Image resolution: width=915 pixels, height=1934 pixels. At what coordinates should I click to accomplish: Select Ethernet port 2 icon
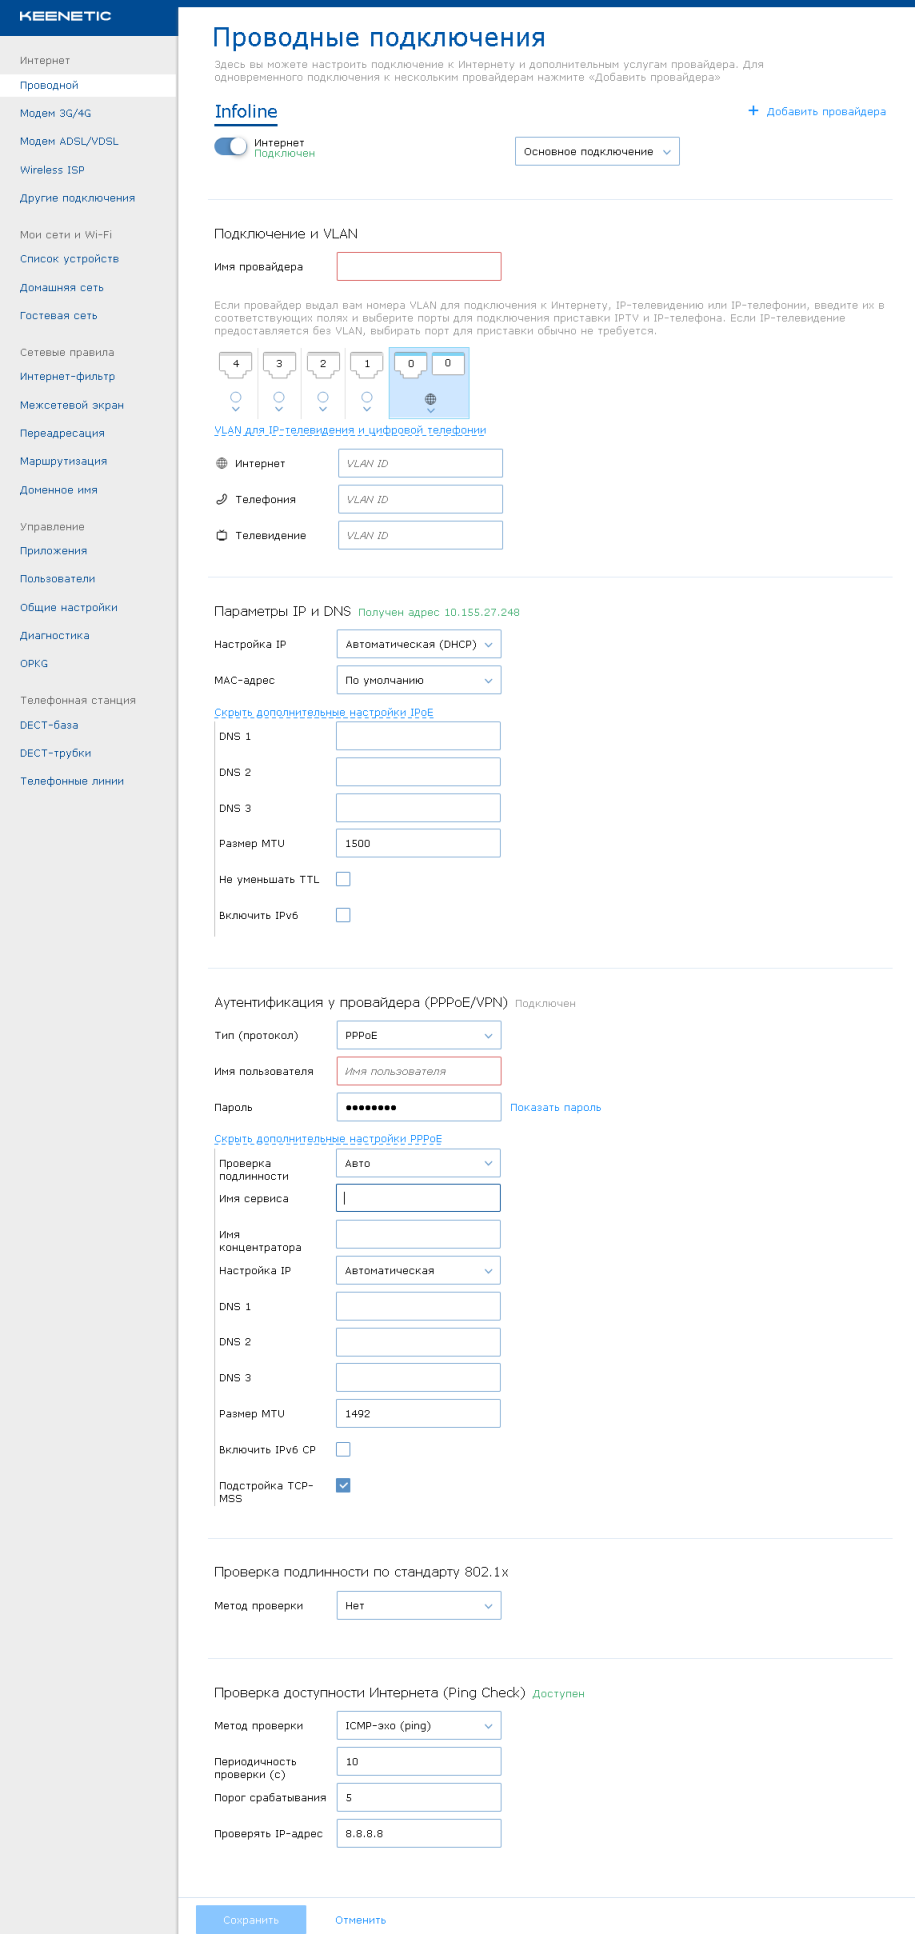323,365
